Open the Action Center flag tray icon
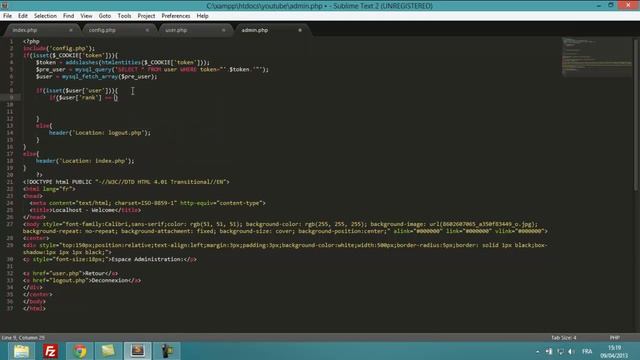 pos(549,351)
